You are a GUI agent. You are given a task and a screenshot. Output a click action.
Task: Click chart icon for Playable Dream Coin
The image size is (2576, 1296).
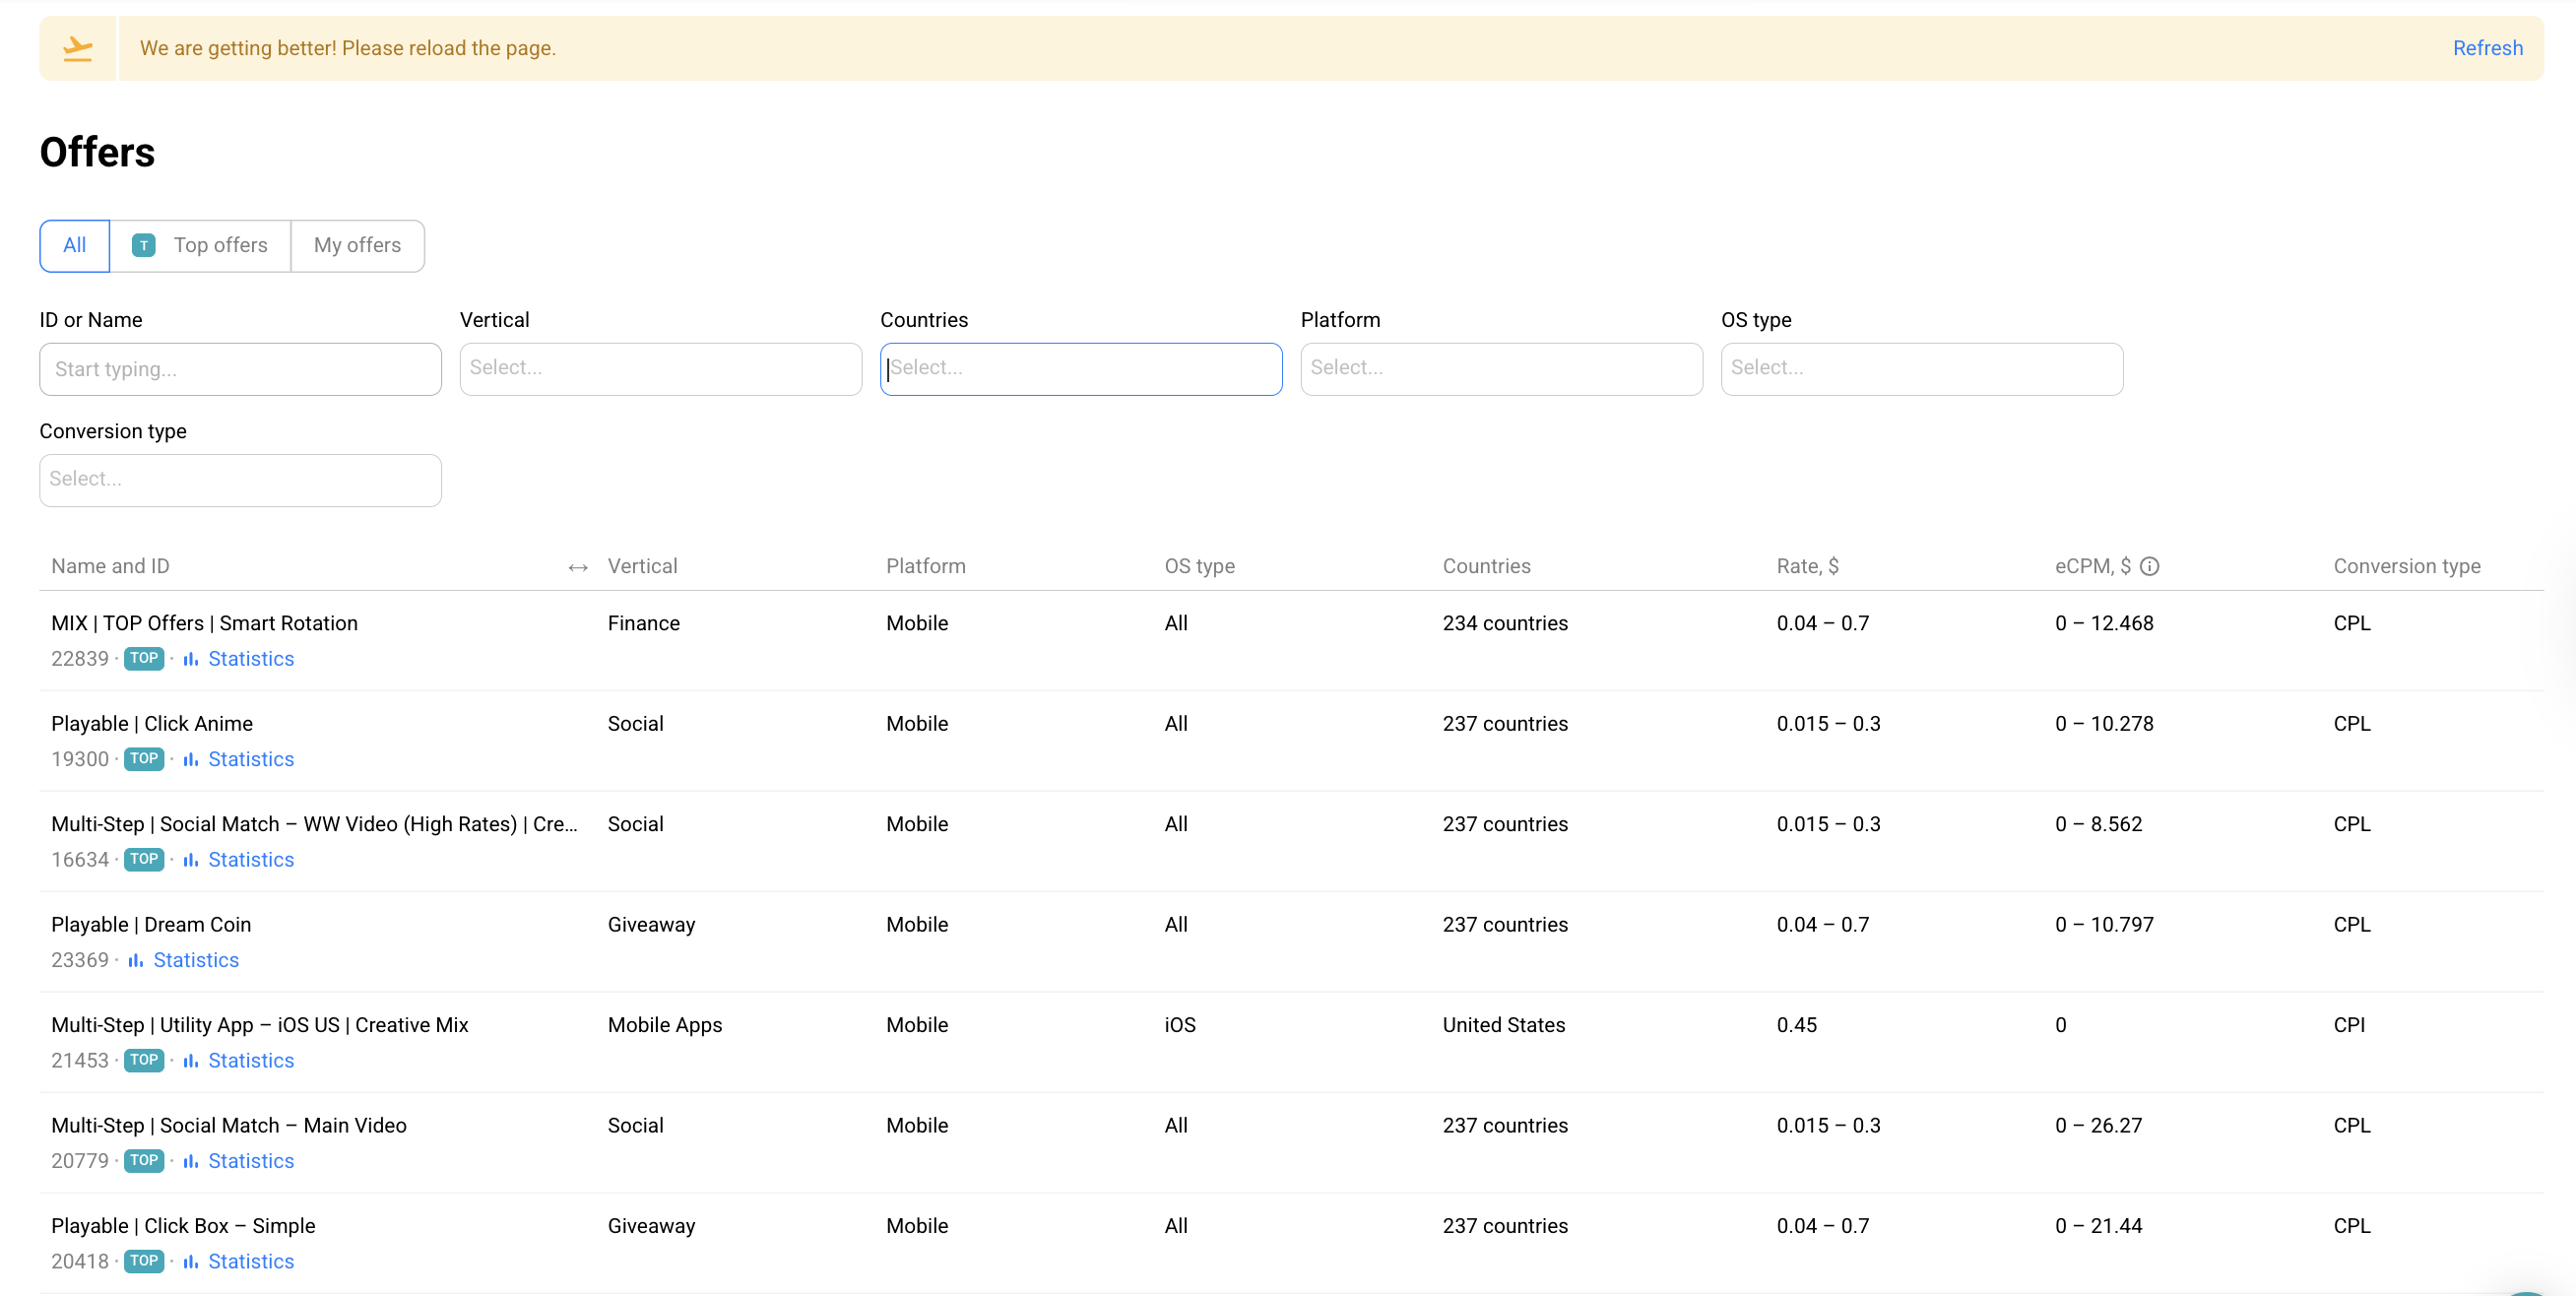tap(135, 960)
